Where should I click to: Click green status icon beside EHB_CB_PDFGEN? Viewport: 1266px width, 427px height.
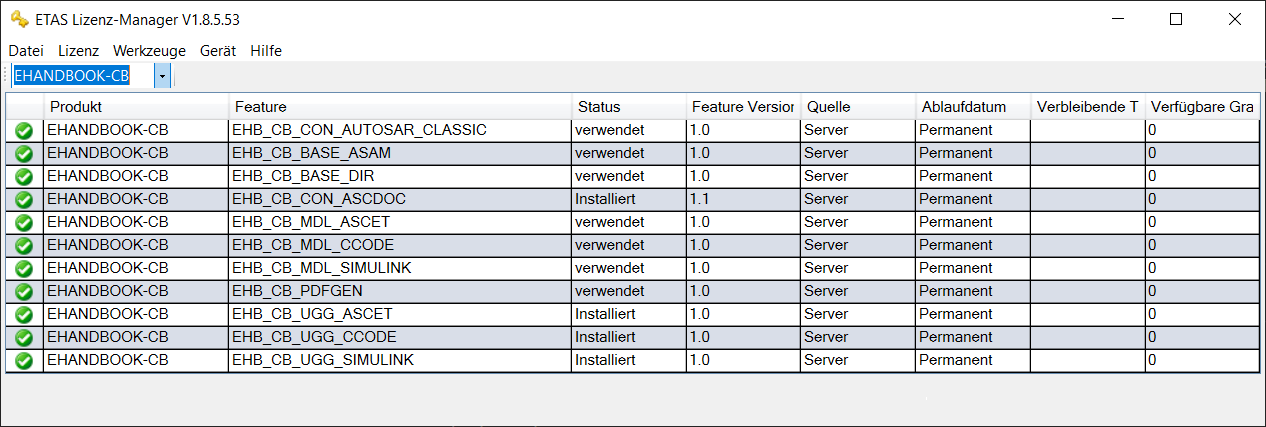click(x=24, y=291)
